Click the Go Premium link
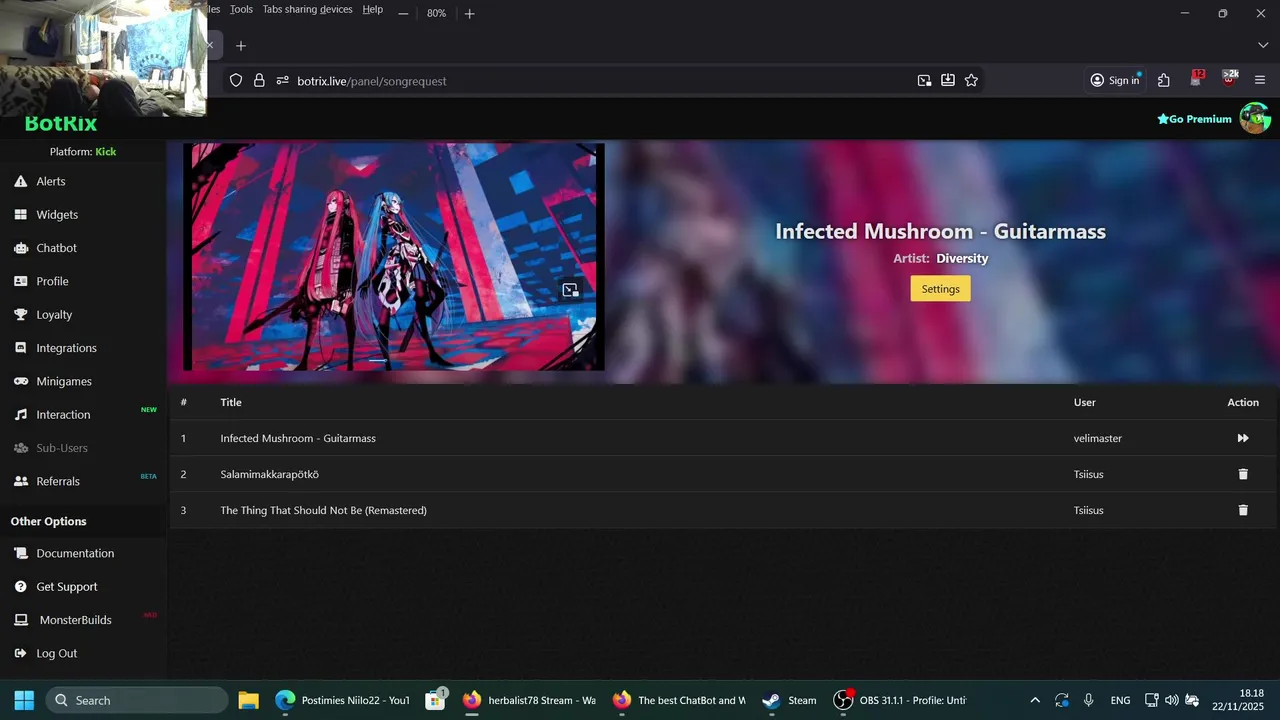This screenshot has height=720, width=1280. (1194, 119)
